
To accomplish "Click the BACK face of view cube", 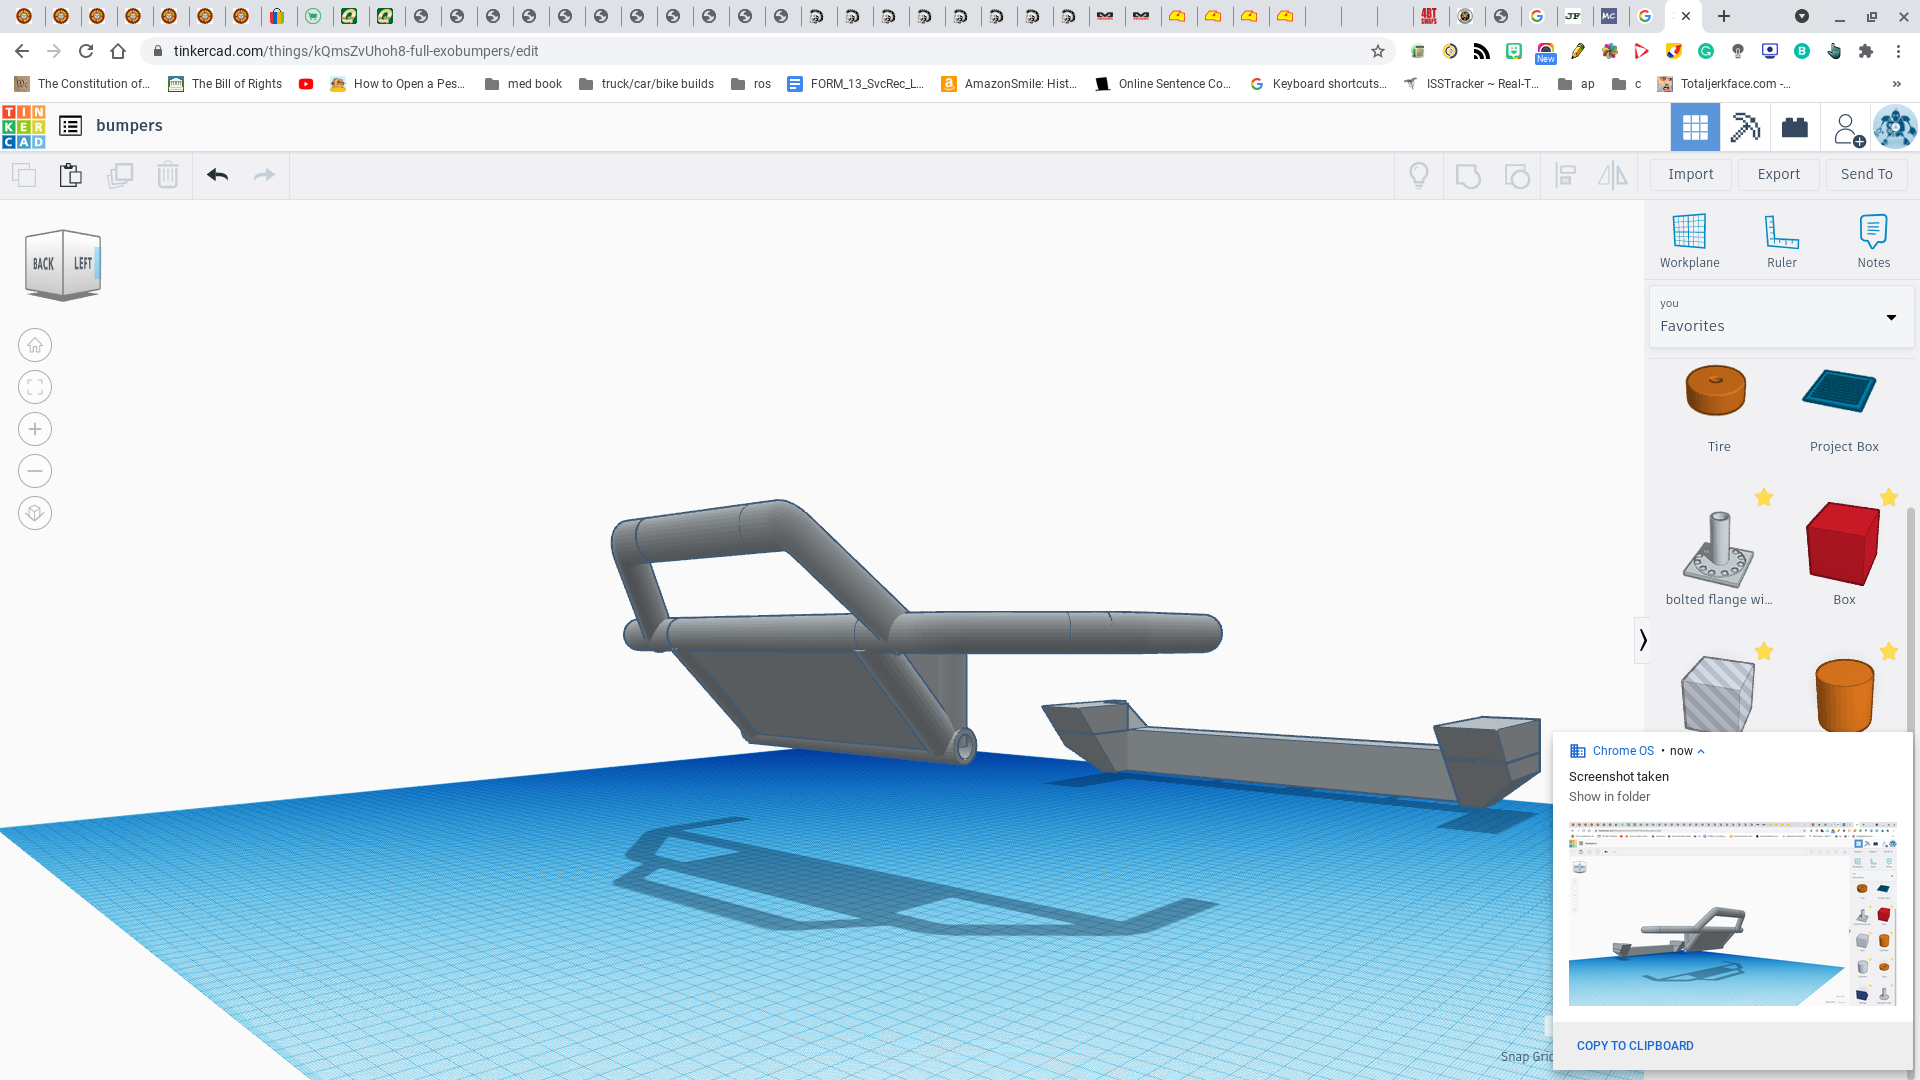I will click(43, 264).
